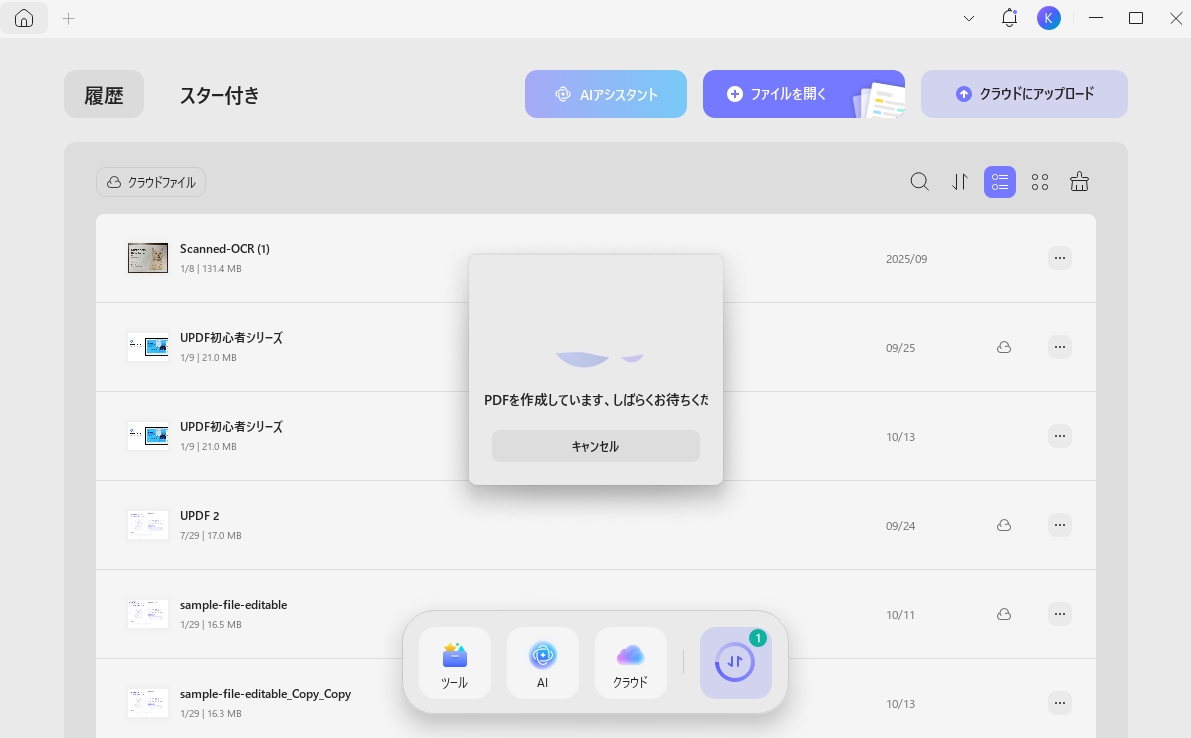Launch AIアシスタント

[x=605, y=94]
